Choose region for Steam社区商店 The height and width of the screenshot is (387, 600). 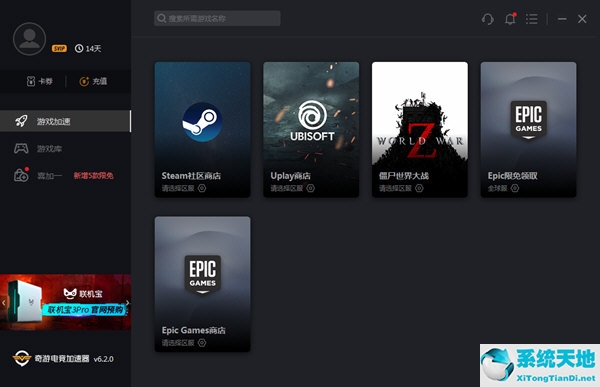(x=184, y=188)
